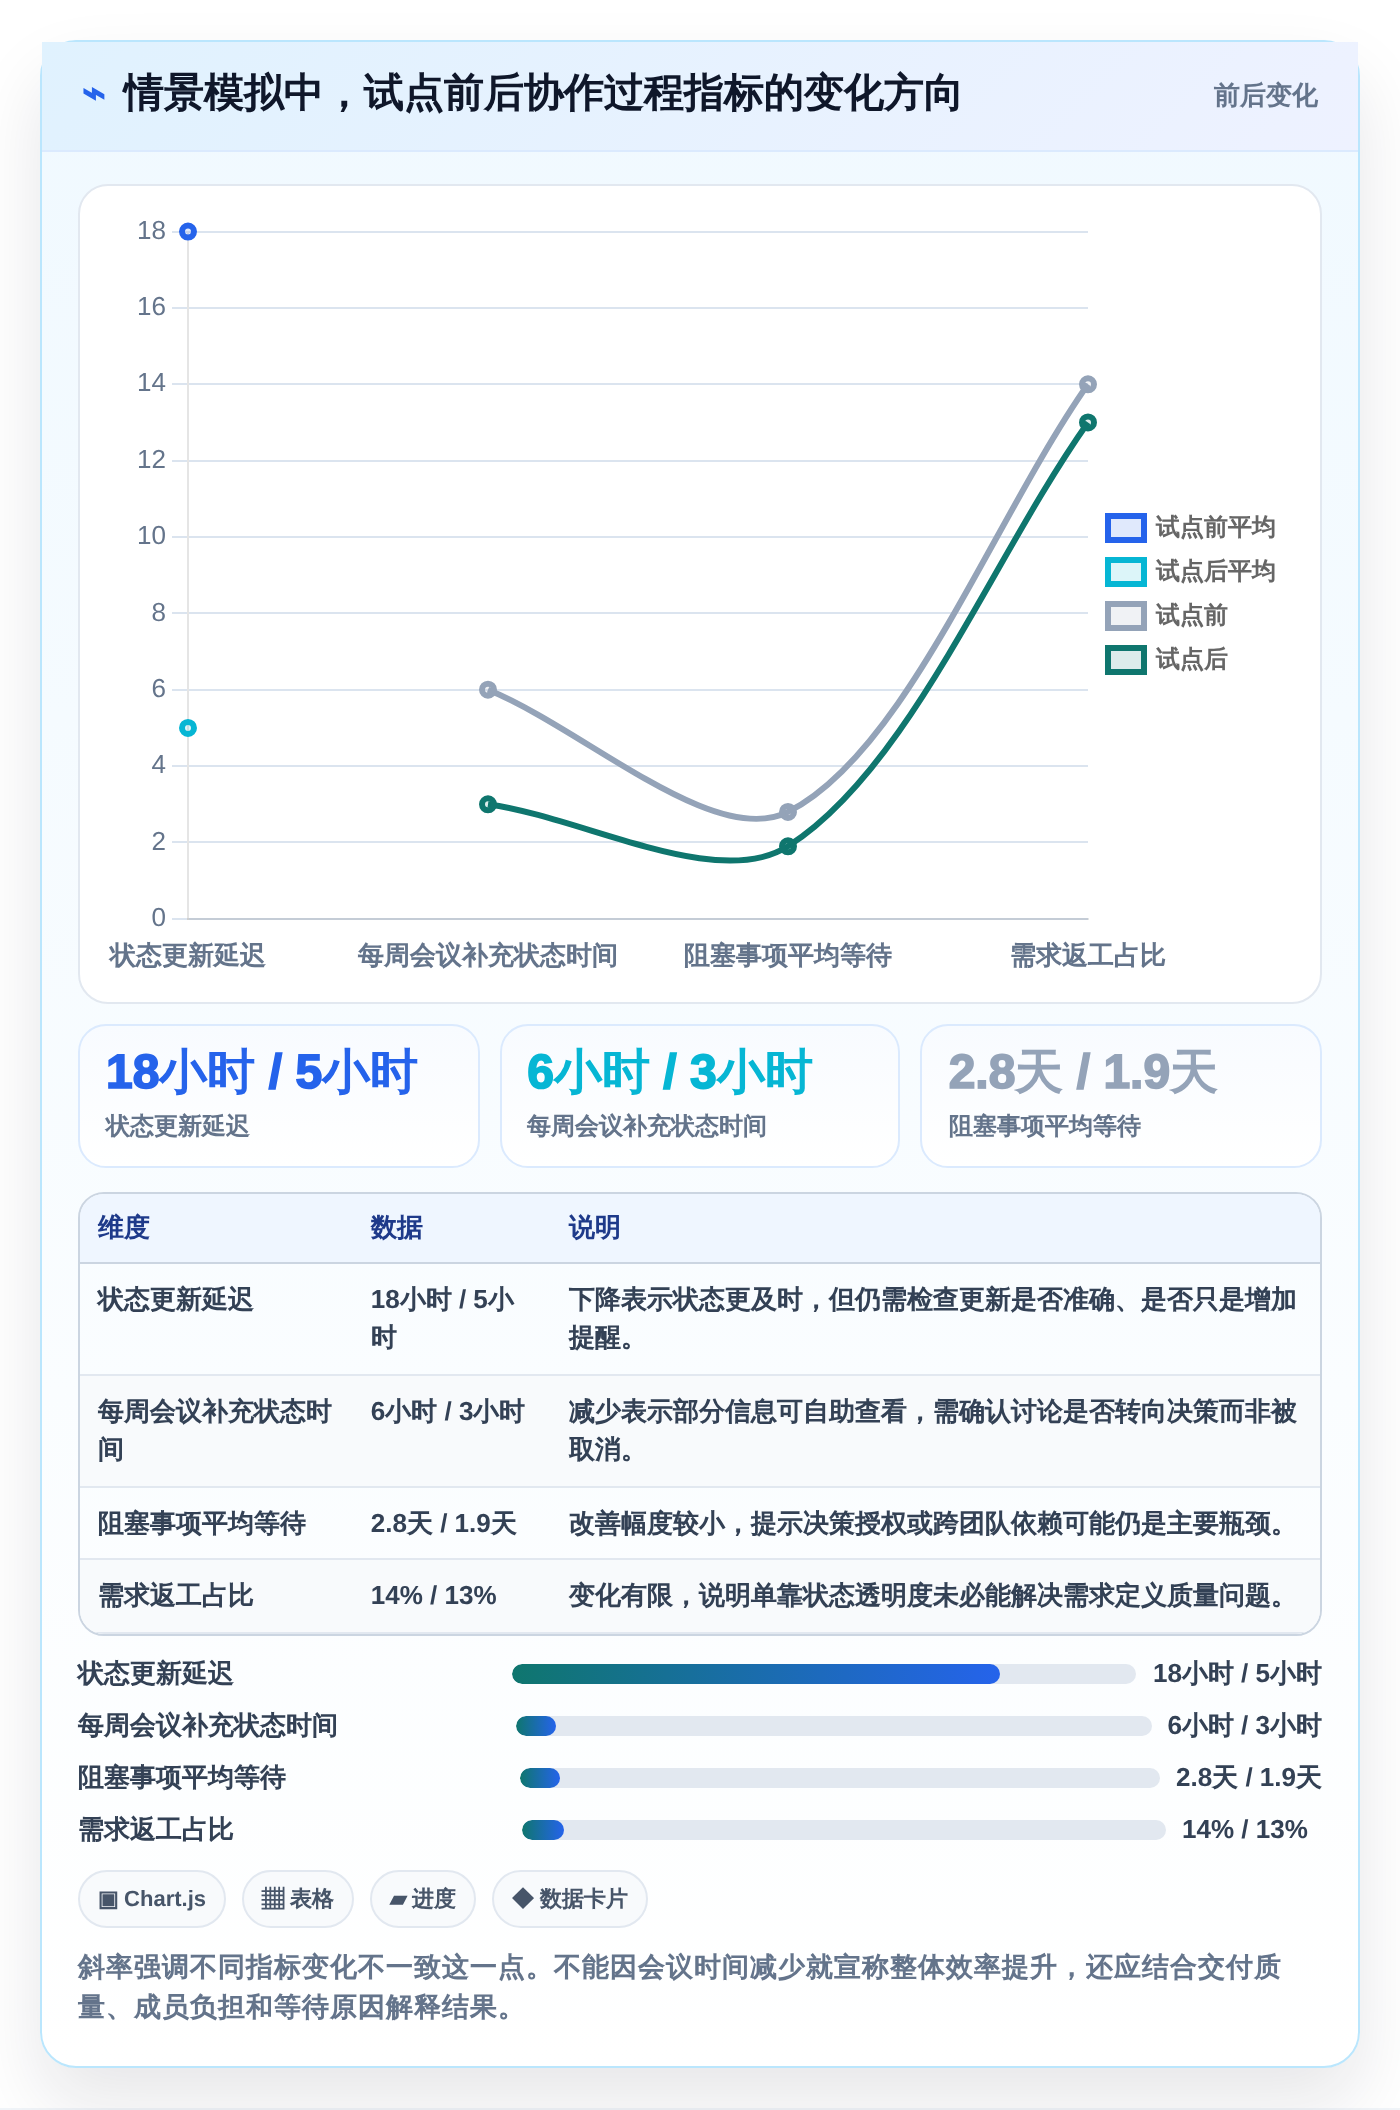This screenshot has height=2110, width=1400.
Task: Click progress value 14% / 13%
Action: pyautogui.click(x=1245, y=1830)
